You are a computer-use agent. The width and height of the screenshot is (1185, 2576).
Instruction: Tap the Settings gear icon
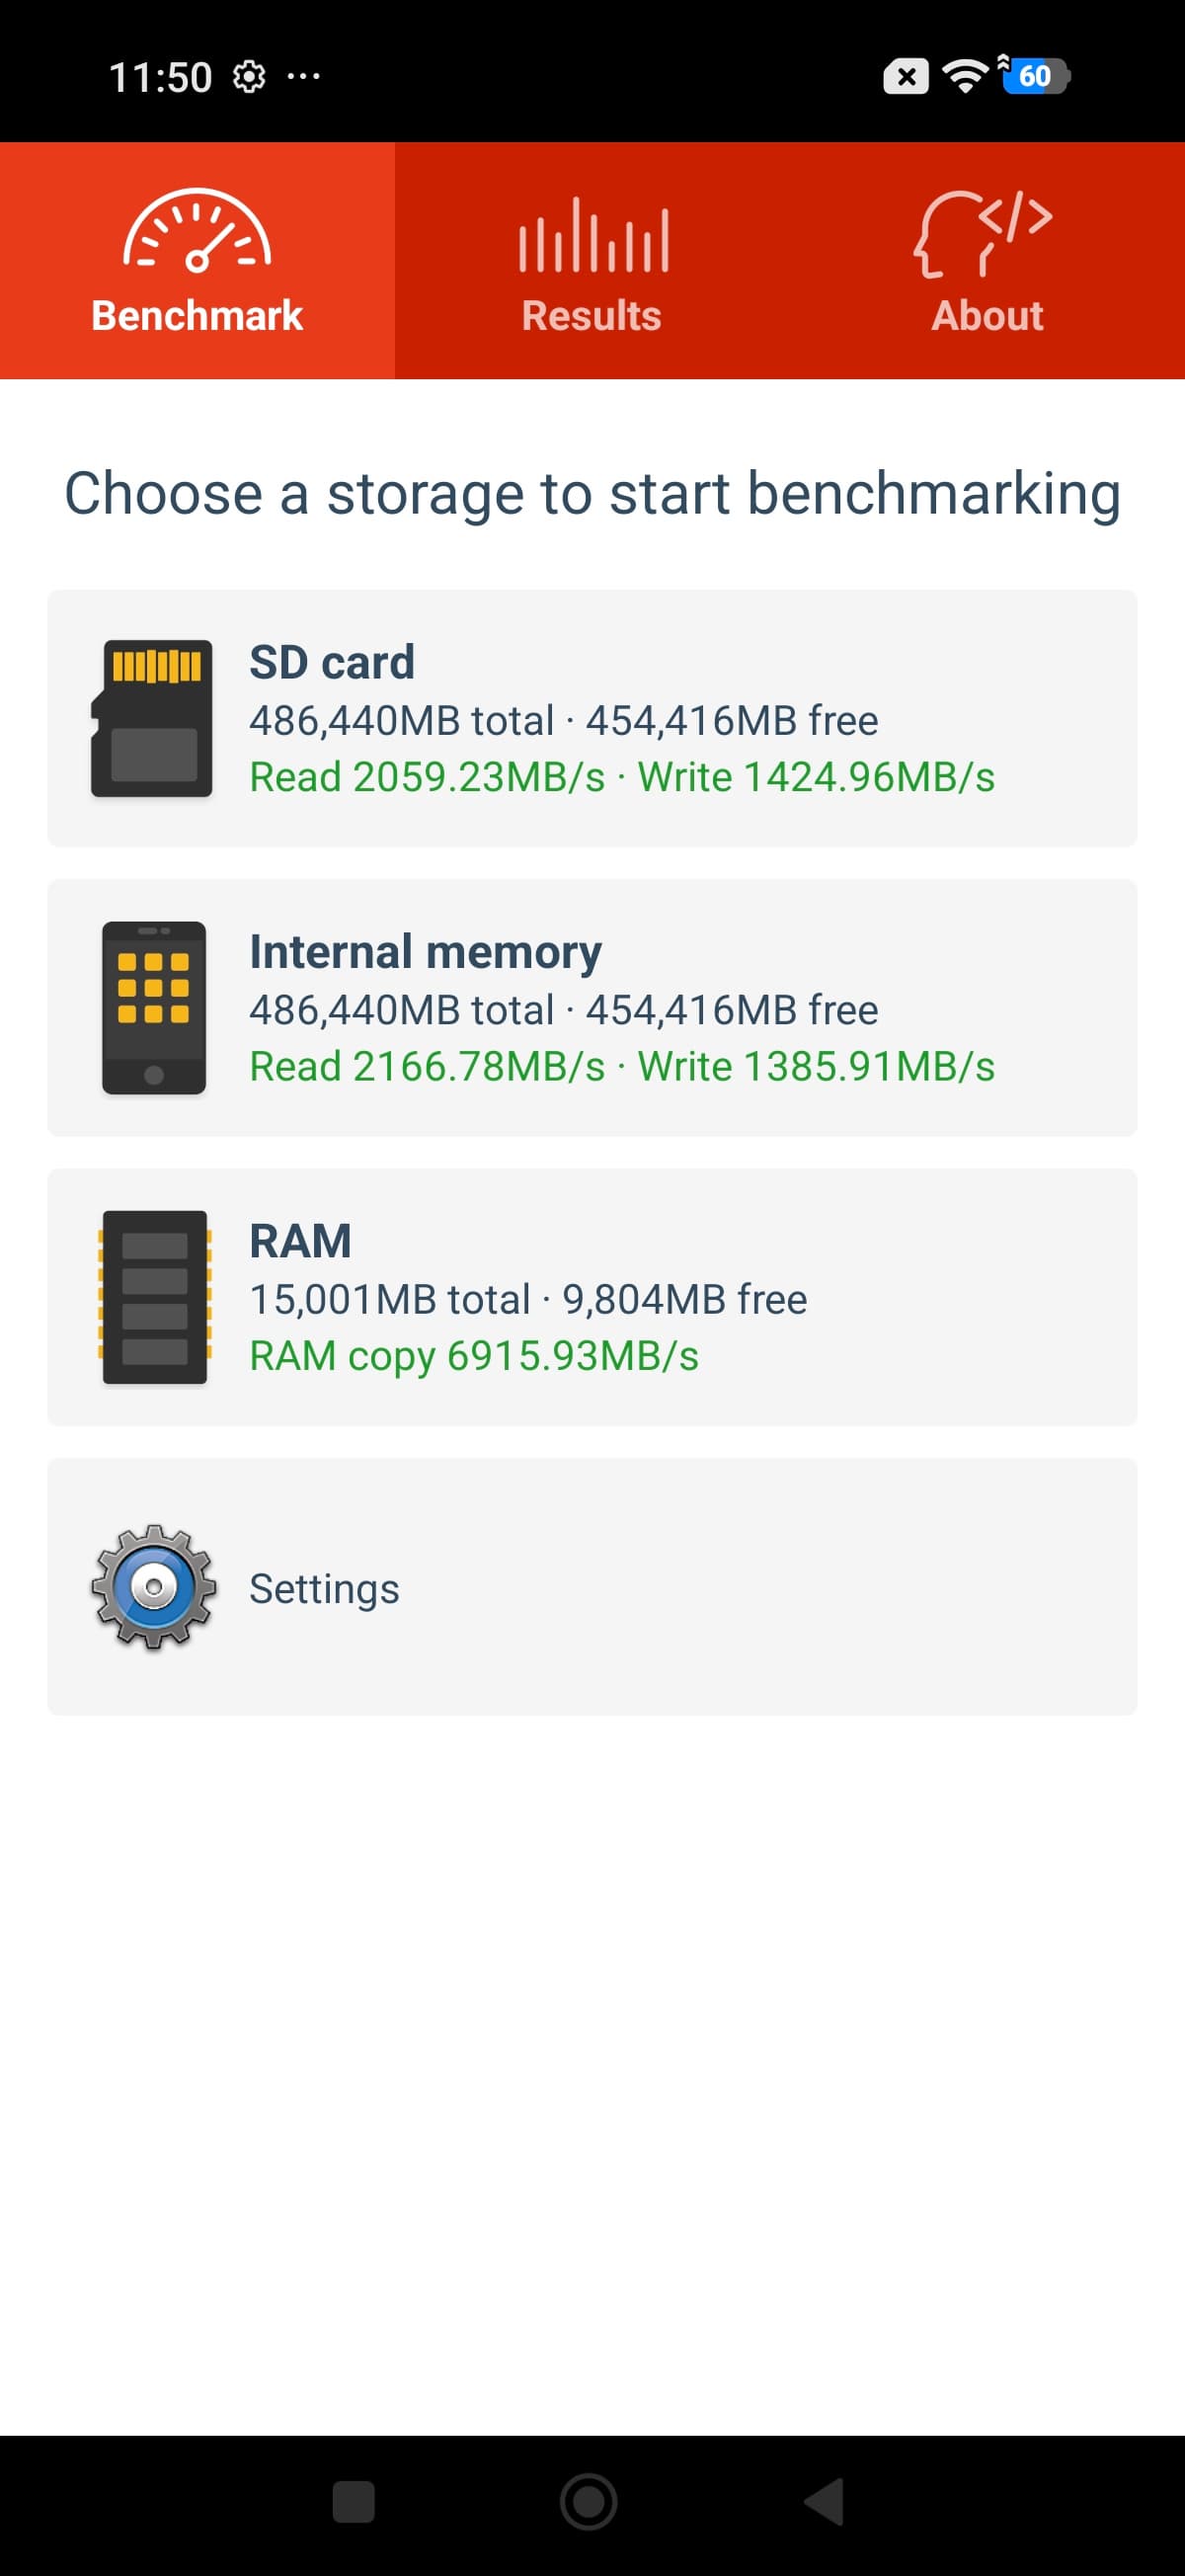point(153,1587)
